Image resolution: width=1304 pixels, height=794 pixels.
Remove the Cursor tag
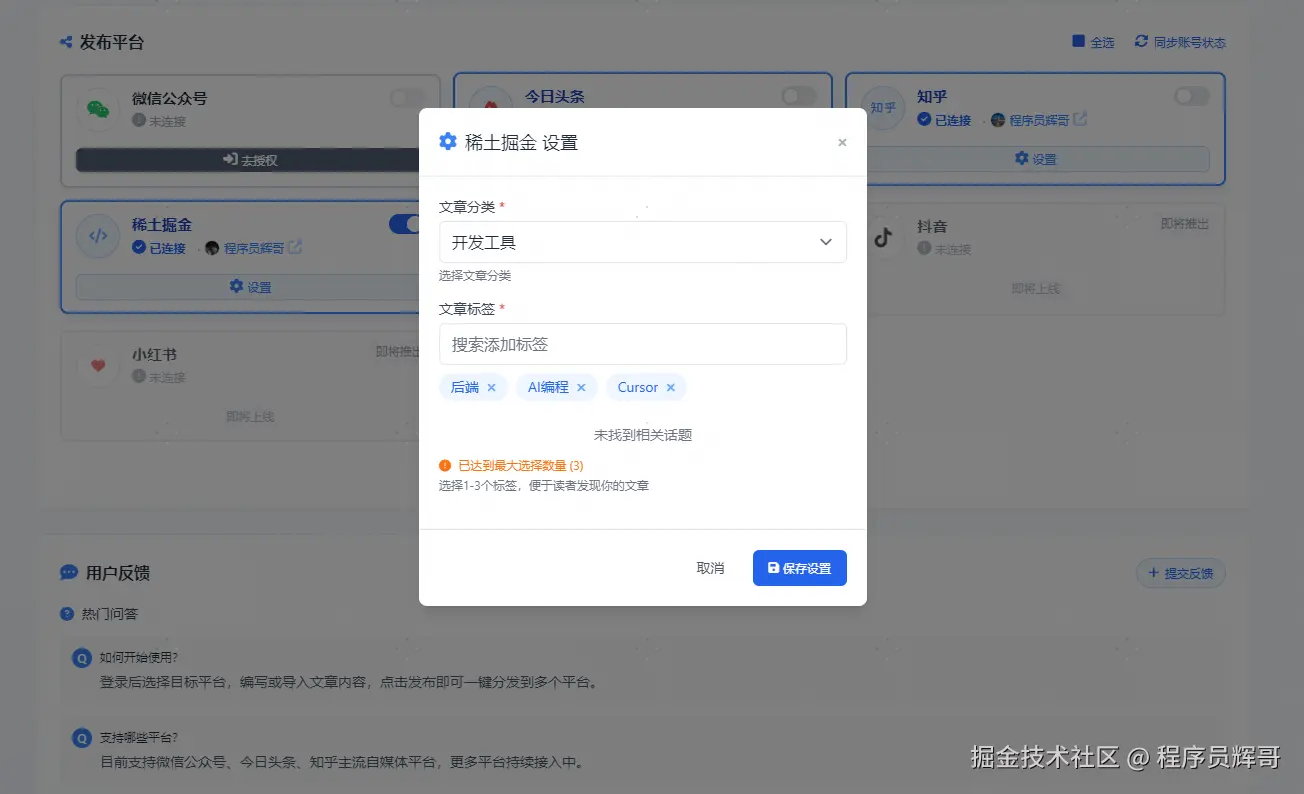[x=671, y=388]
